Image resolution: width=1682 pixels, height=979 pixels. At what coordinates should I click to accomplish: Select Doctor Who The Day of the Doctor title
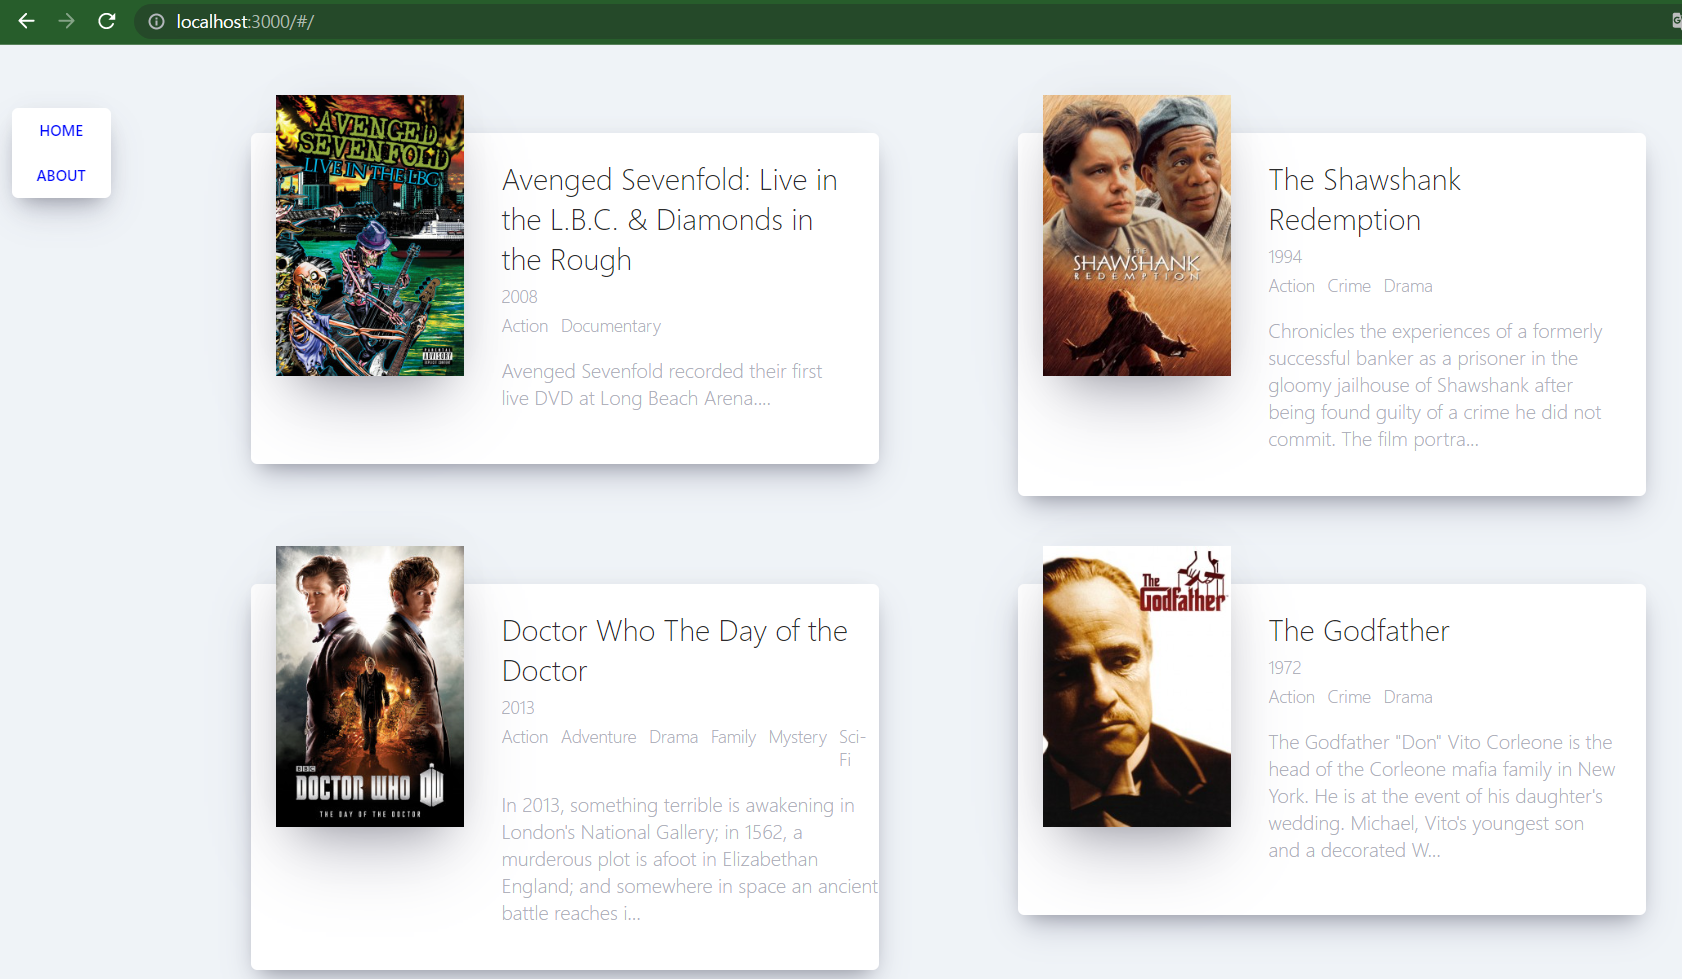675,651
